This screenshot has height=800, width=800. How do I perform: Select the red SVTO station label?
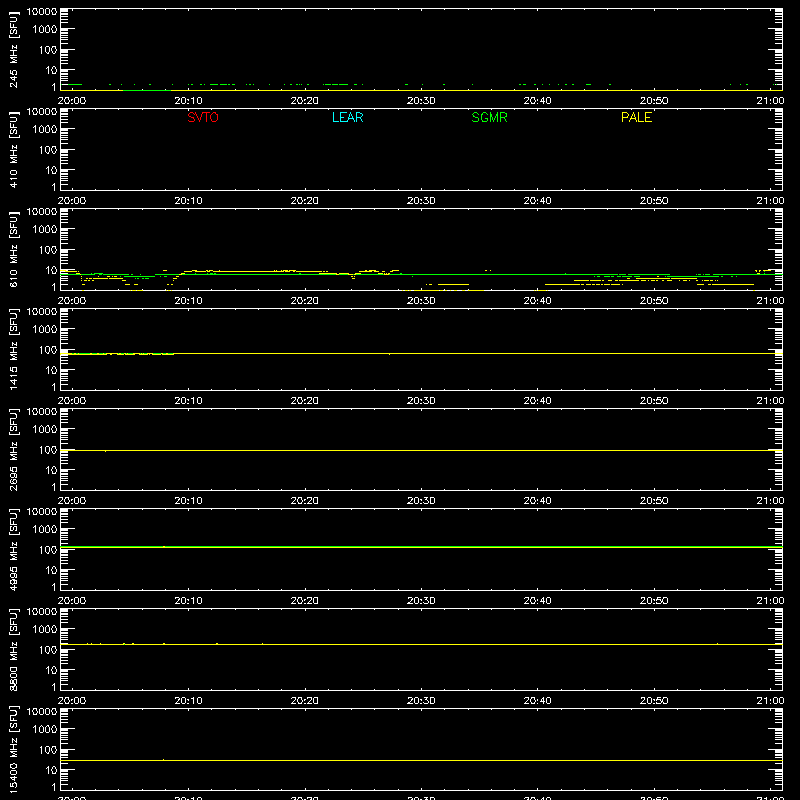(x=203, y=117)
